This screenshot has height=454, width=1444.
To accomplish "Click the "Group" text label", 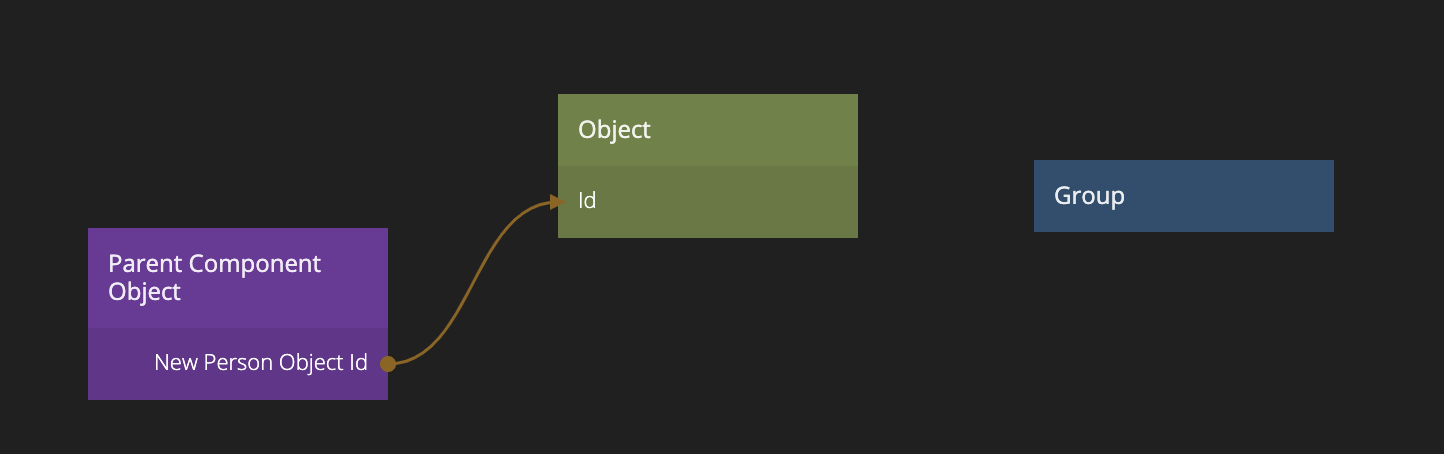I will click(1089, 196).
